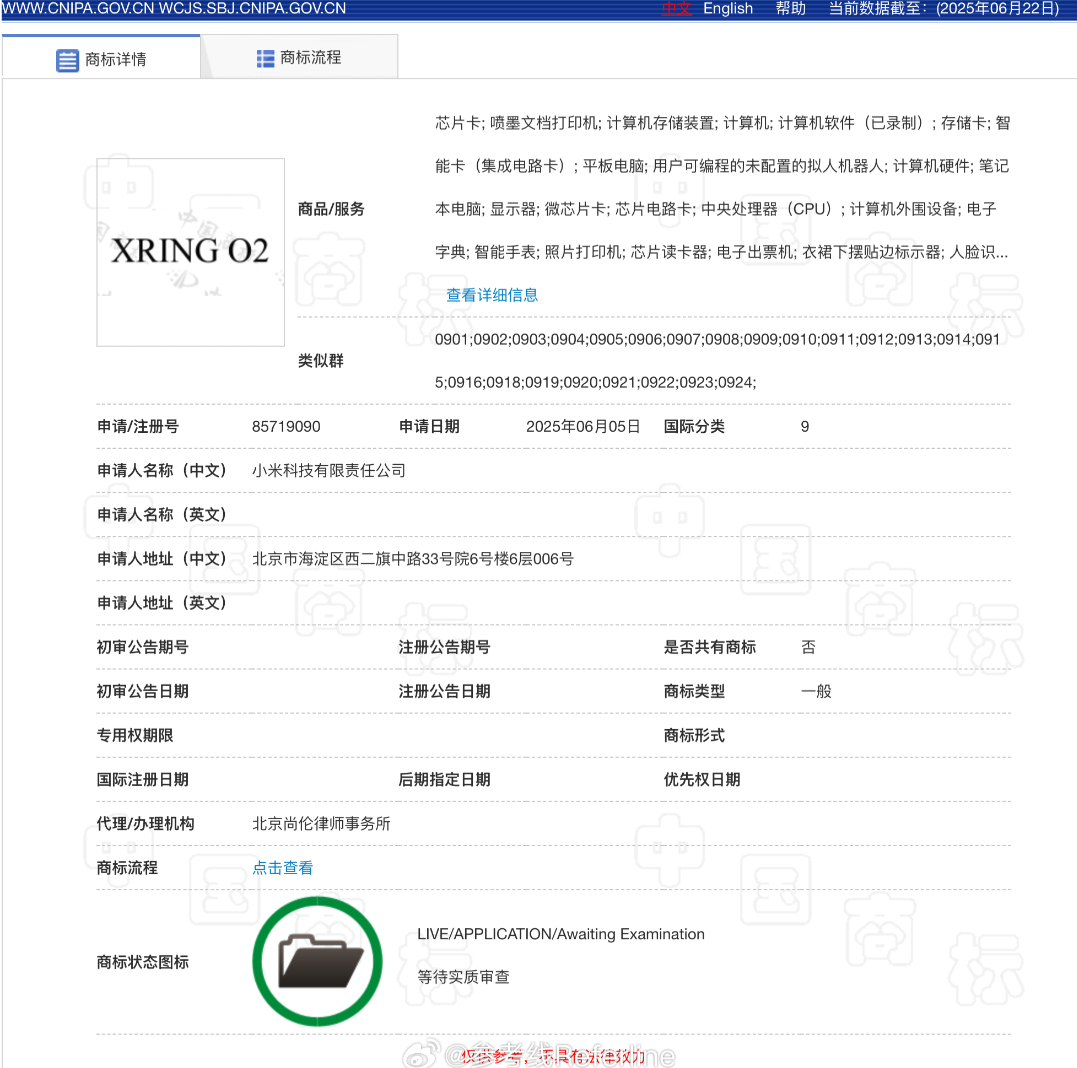Viewport: 1077px width, 1068px height.
Task: Click the 申请人地址（中文） label
Action: coord(162,559)
